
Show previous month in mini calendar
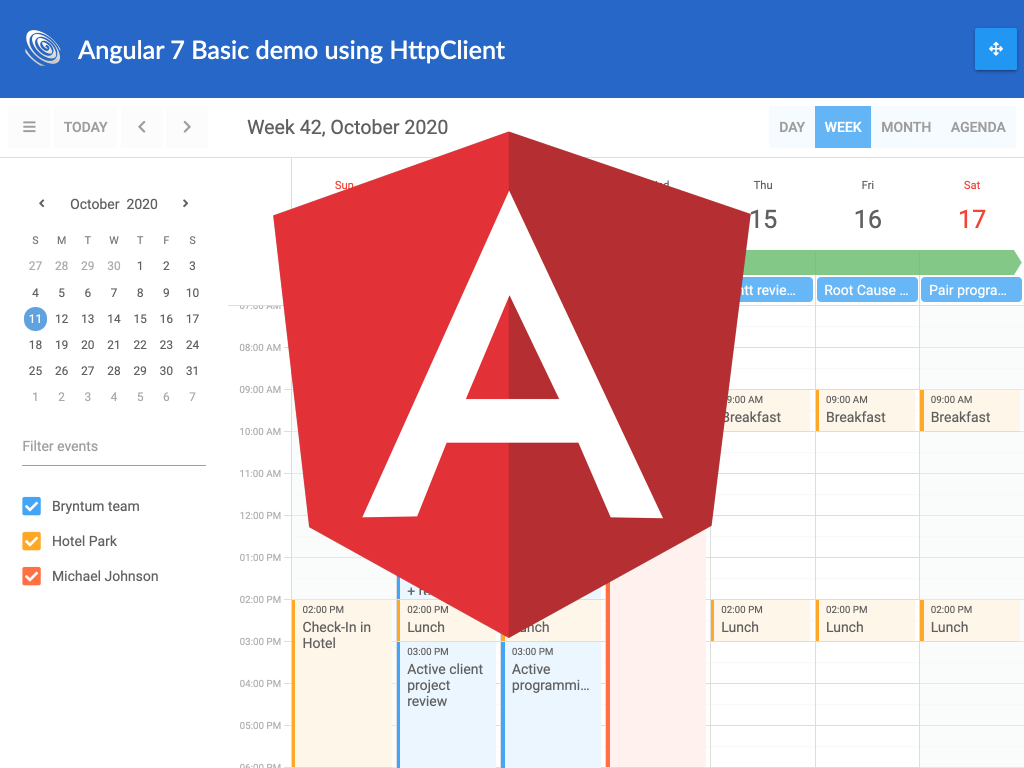[x=42, y=204]
